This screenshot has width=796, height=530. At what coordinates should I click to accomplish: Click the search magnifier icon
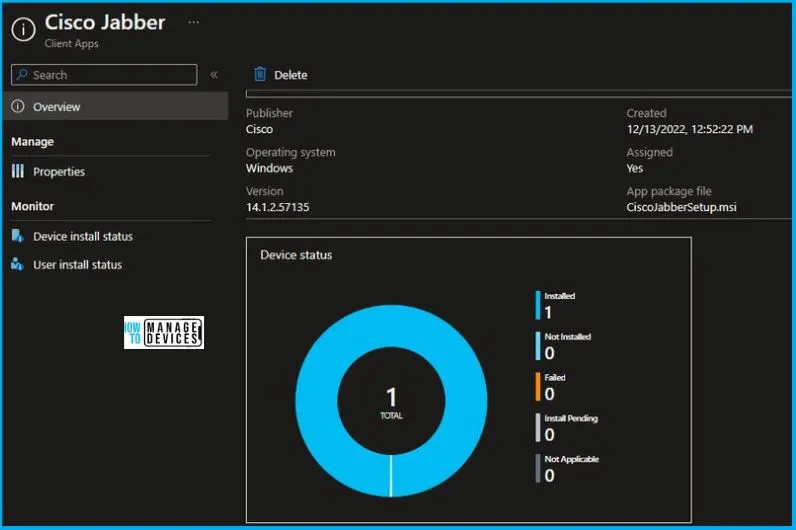click(x=22, y=75)
